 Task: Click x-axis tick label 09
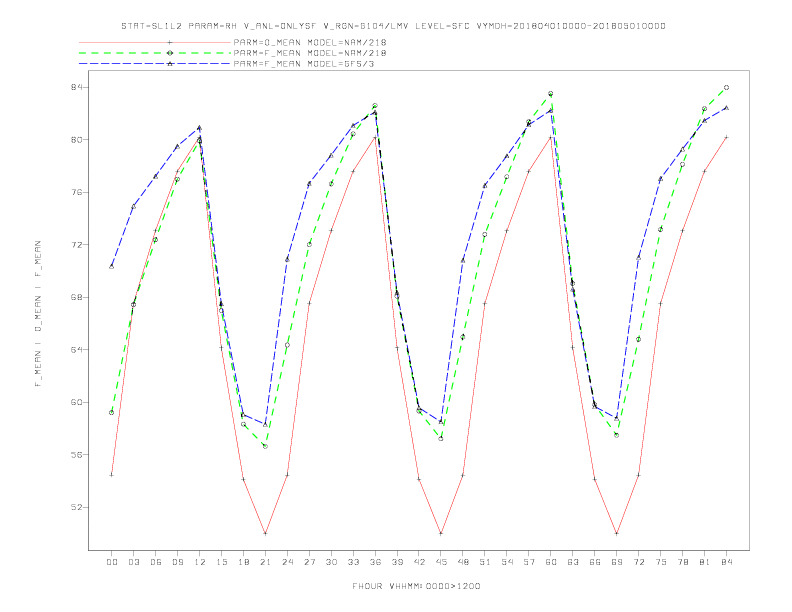(177, 562)
